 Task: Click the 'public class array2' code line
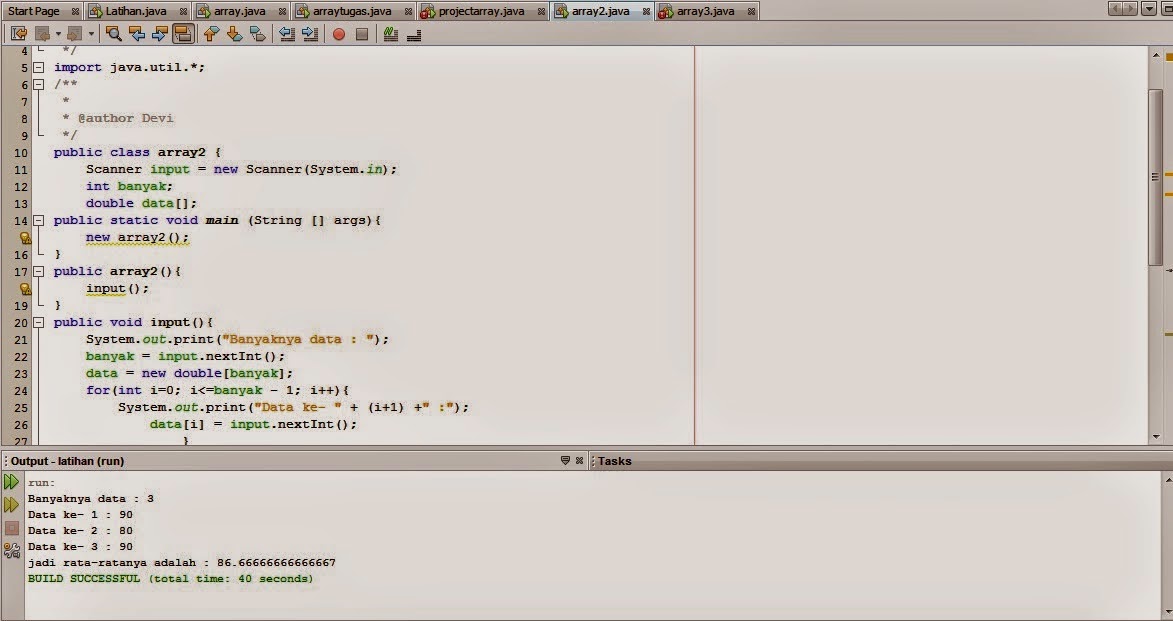[x=138, y=153]
